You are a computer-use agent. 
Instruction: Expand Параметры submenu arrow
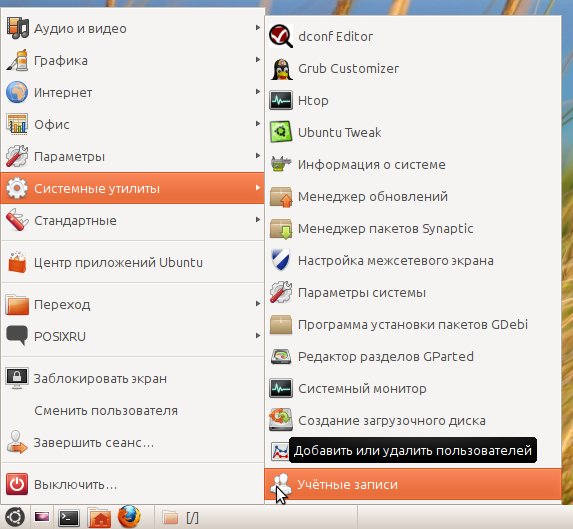pyautogui.click(x=258, y=156)
